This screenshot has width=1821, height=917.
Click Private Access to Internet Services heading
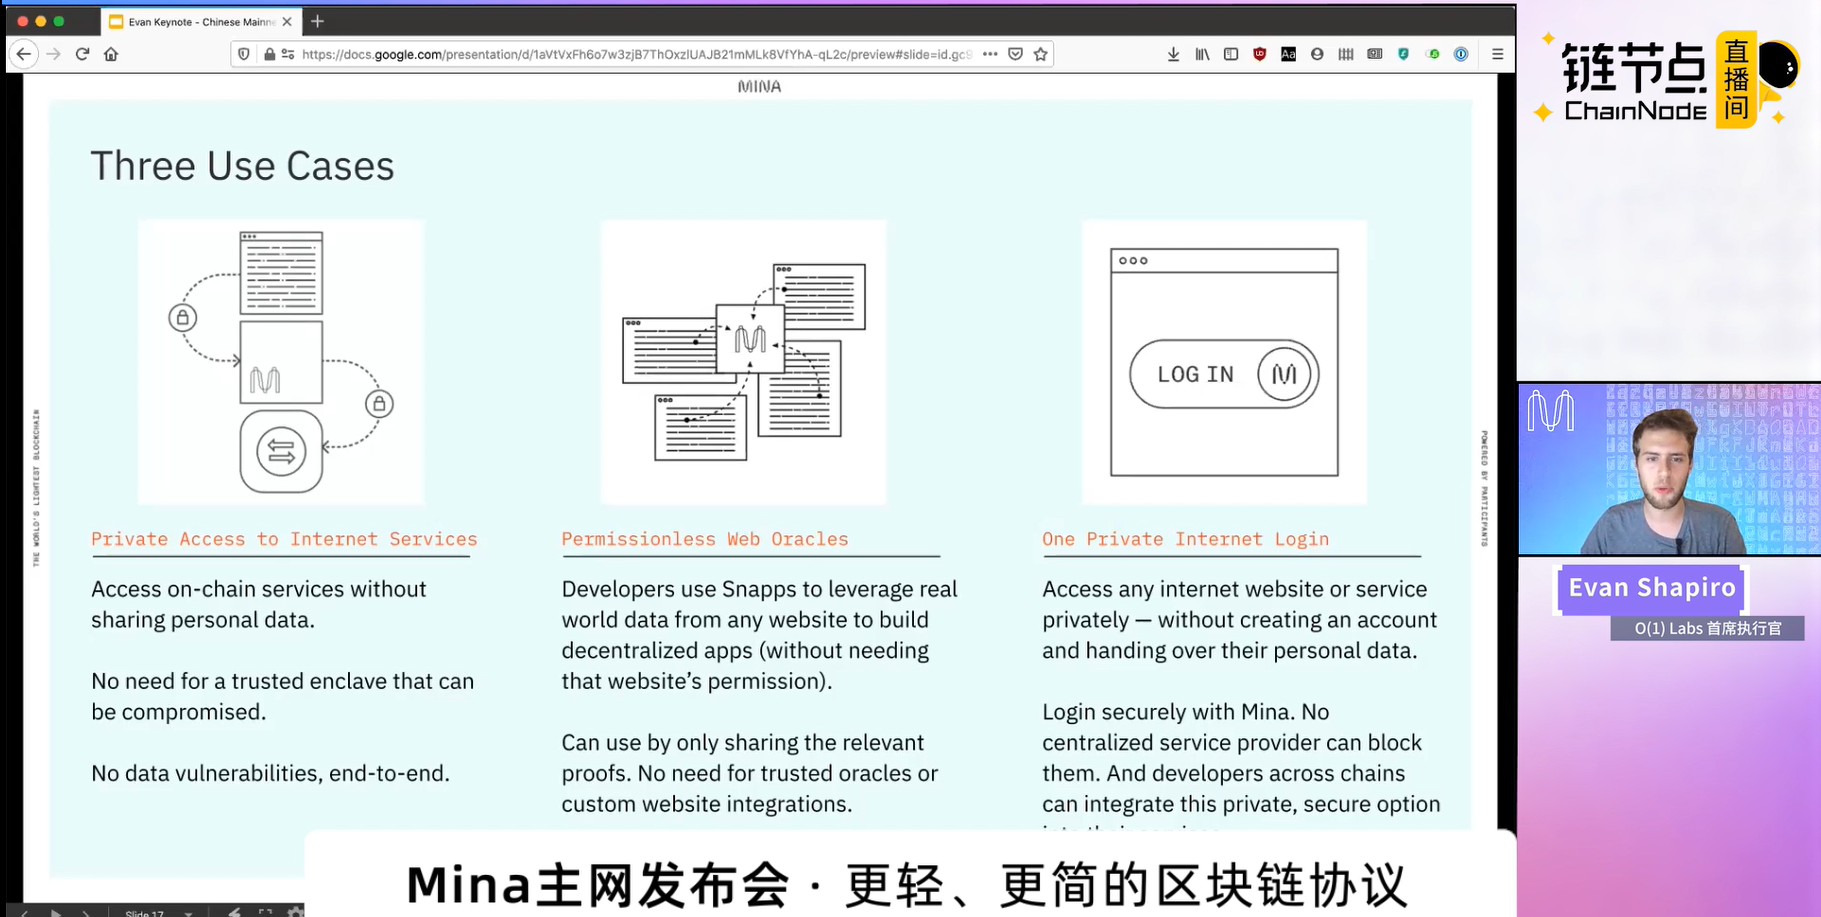tap(284, 539)
